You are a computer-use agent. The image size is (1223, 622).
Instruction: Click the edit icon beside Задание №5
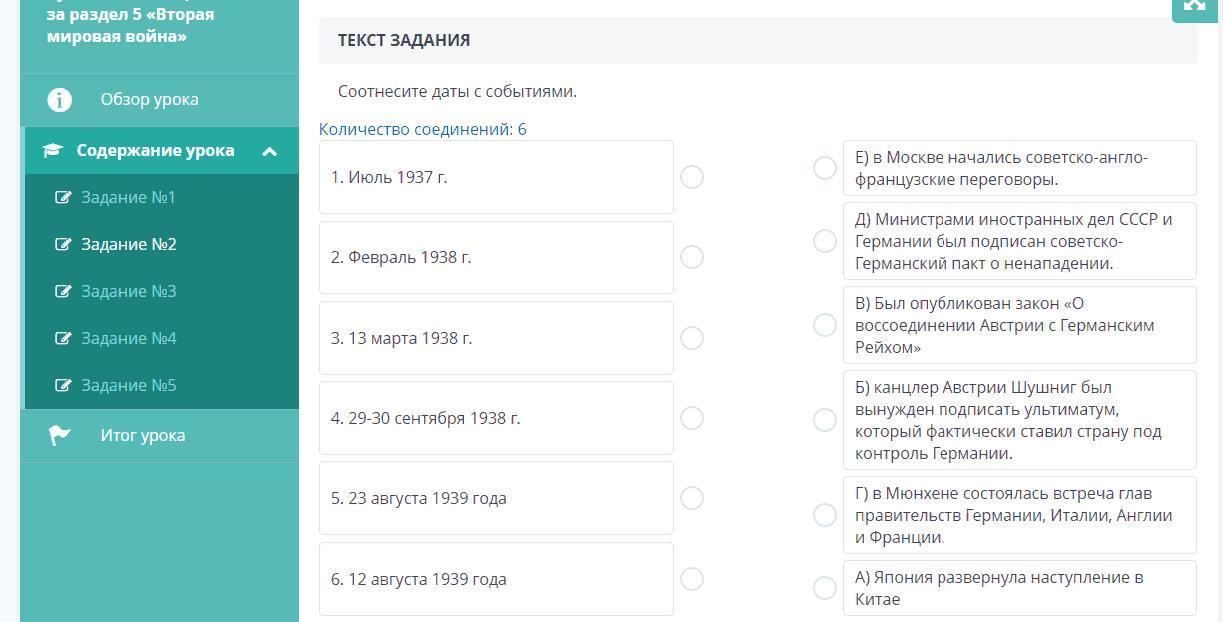(63, 386)
